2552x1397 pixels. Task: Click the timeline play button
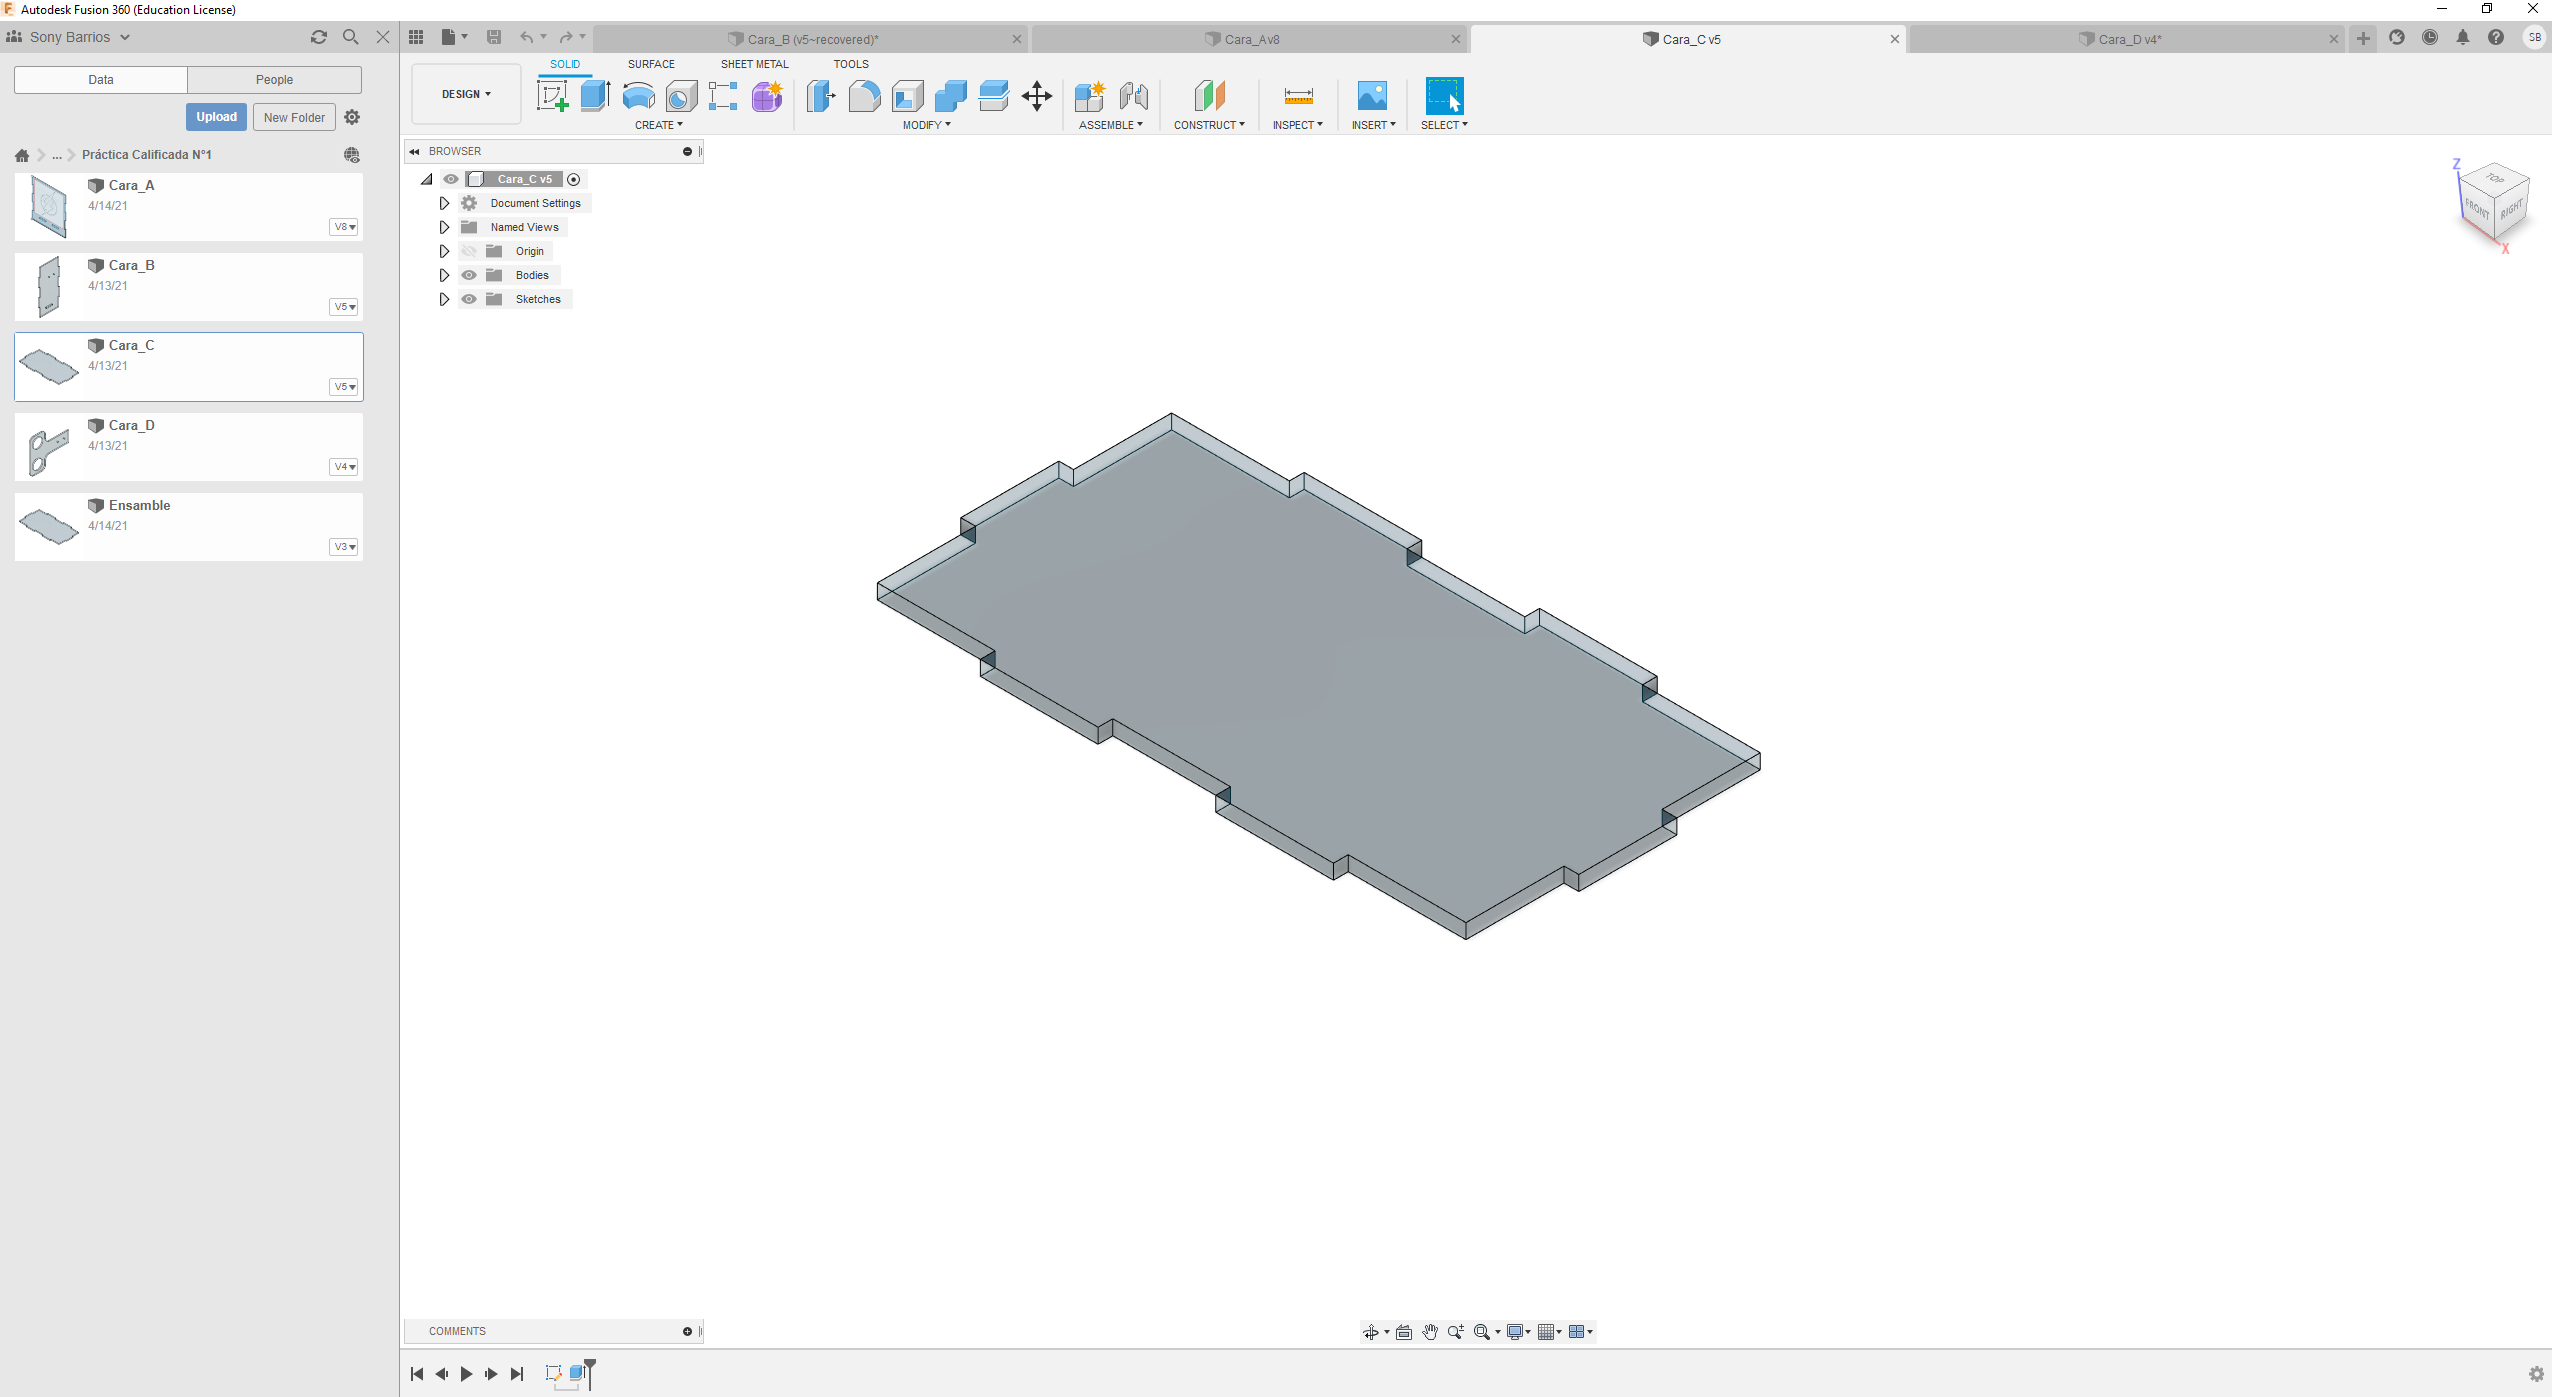(466, 1373)
